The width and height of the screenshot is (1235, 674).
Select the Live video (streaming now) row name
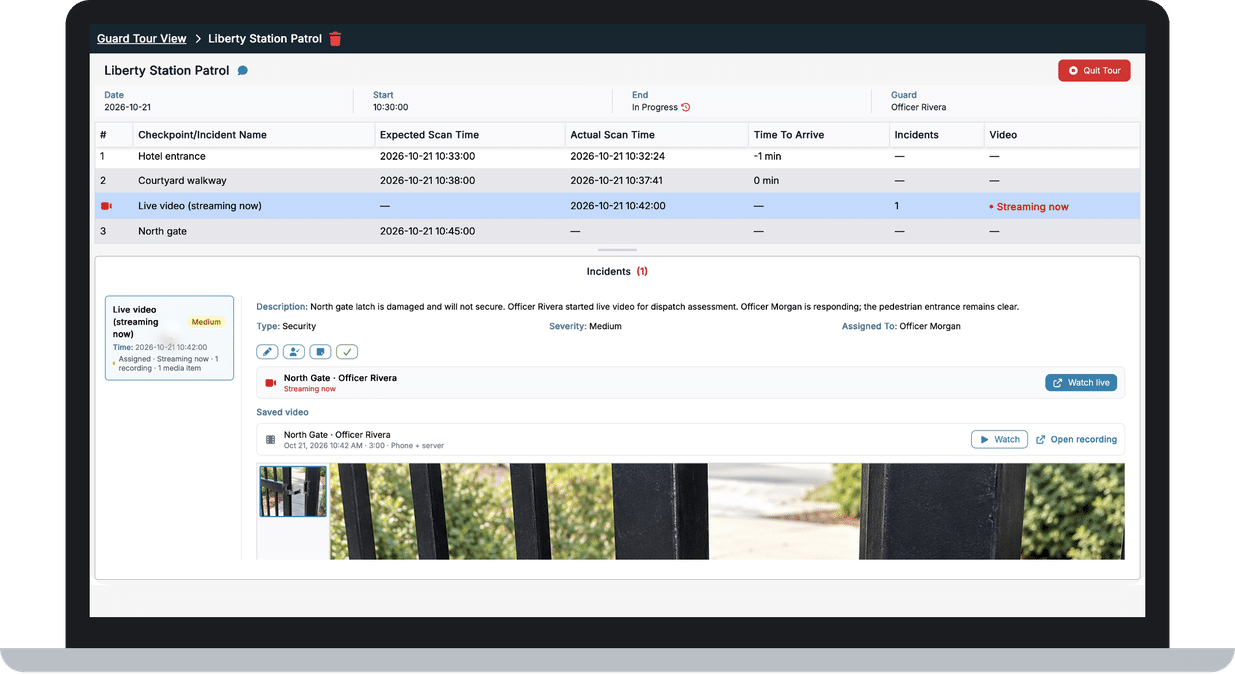(x=200, y=206)
